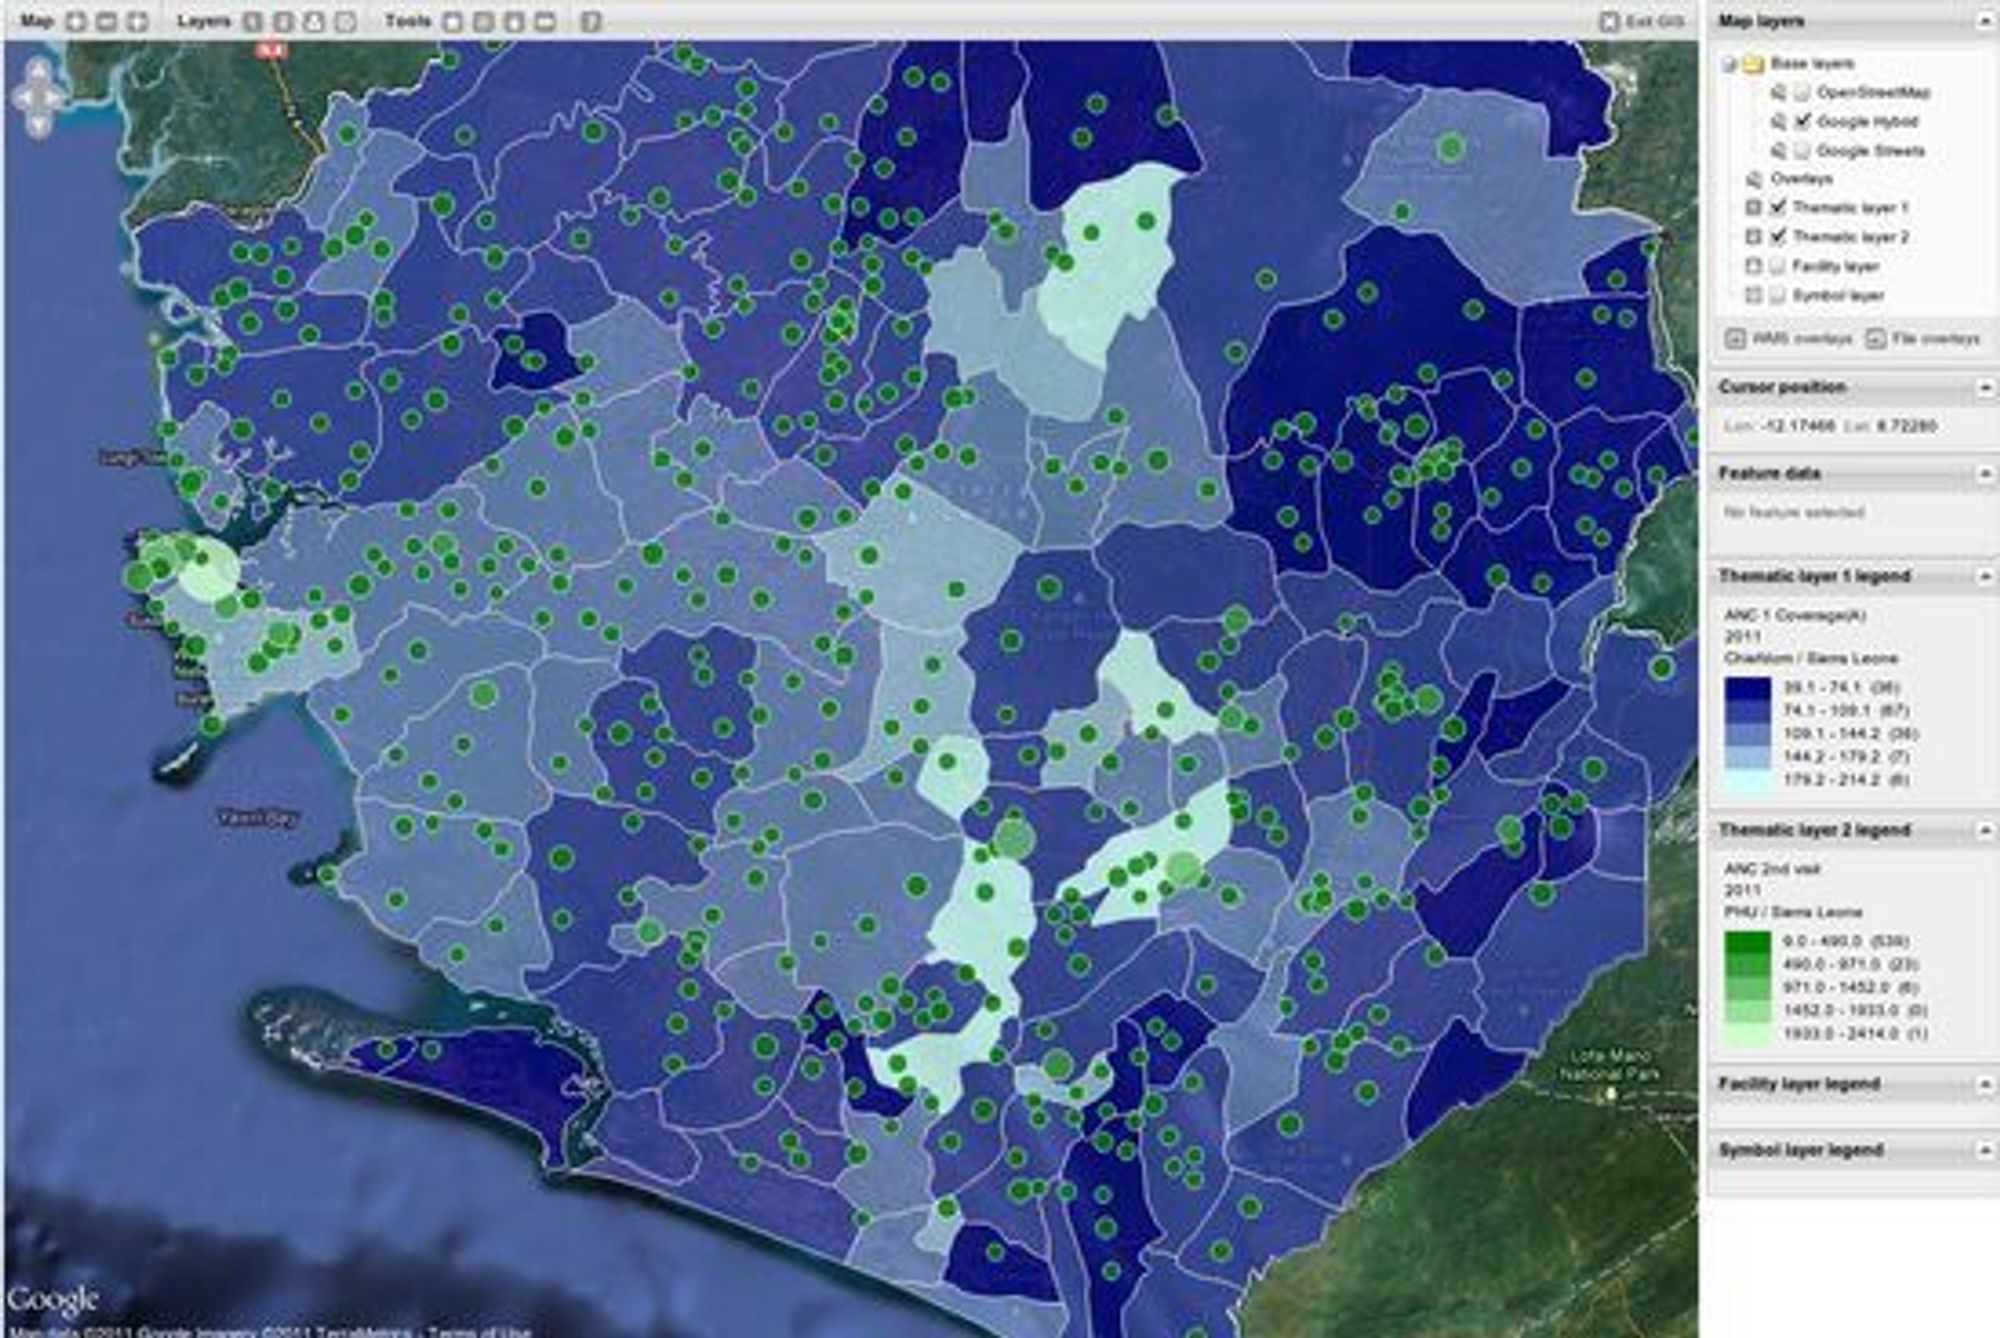Click the third button in the Tools toolbar group
This screenshot has height=1338, width=2000.
coord(514,21)
